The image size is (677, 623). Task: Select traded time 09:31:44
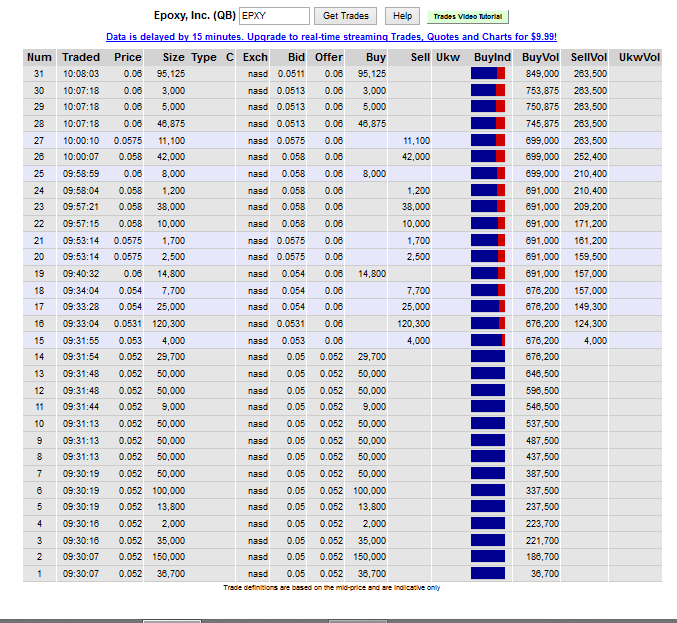point(81,407)
